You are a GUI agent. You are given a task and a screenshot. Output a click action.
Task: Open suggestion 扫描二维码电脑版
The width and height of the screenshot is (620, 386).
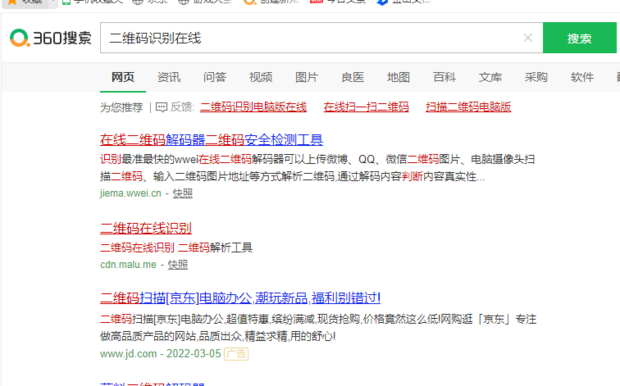pyautogui.click(x=468, y=107)
